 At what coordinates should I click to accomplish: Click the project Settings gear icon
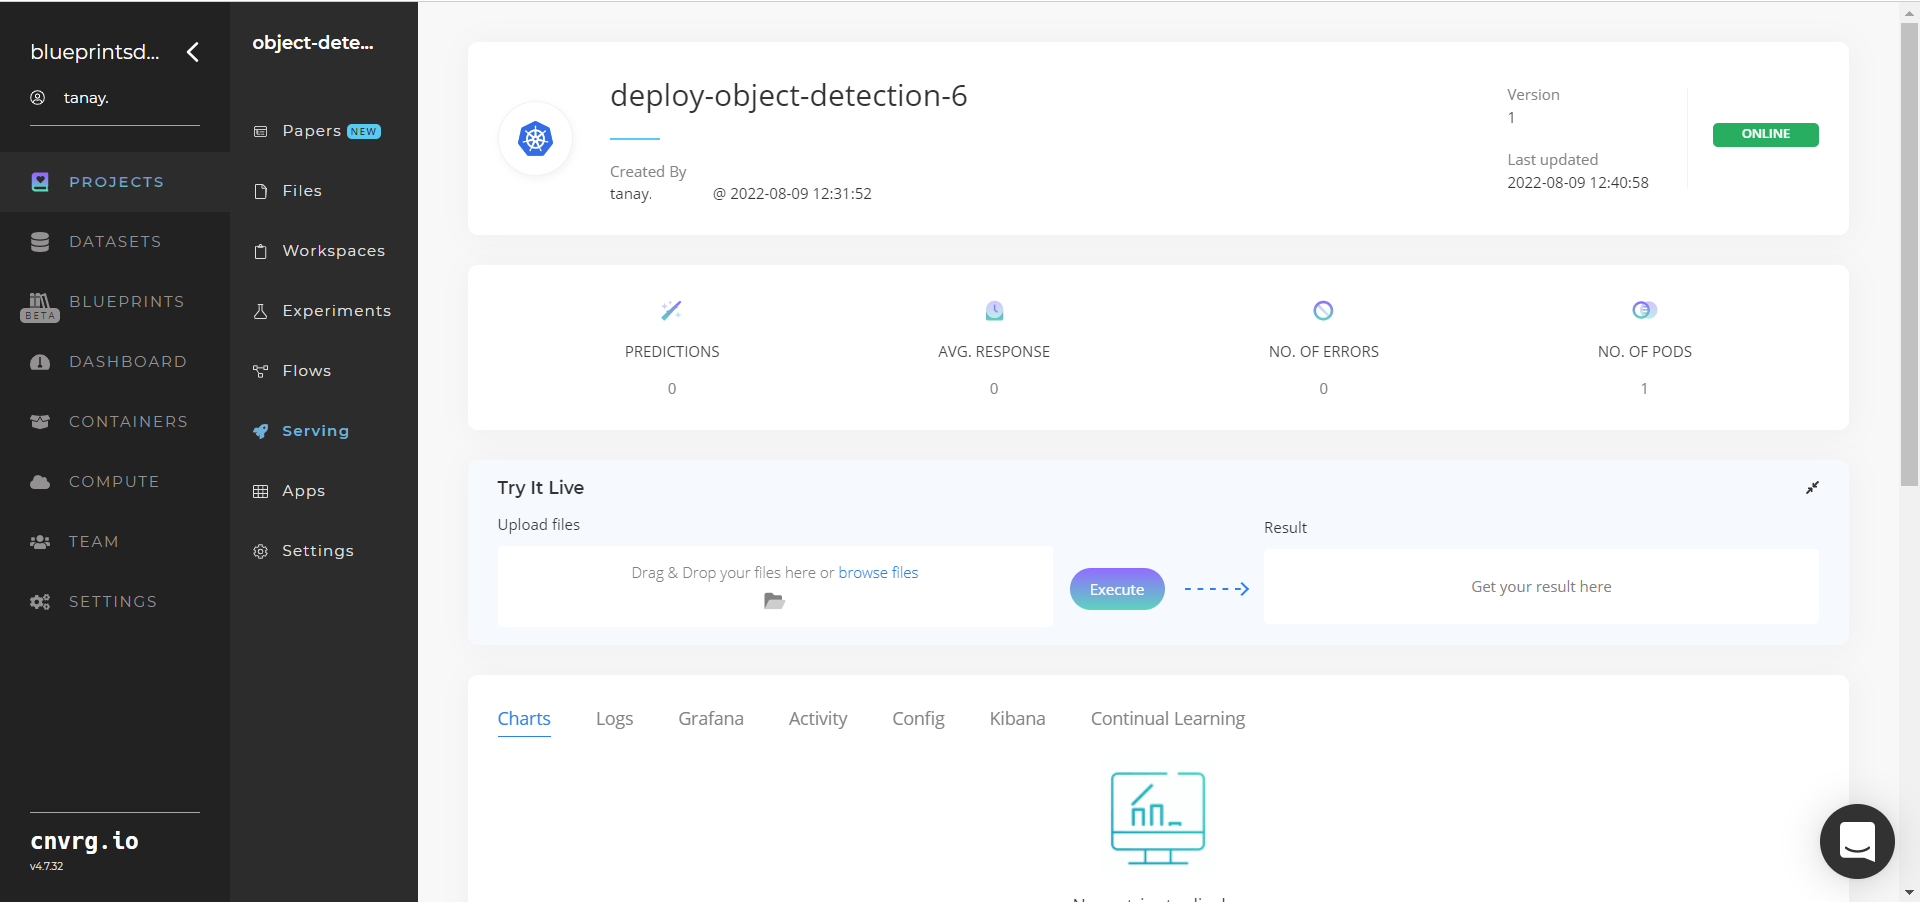pyautogui.click(x=261, y=551)
